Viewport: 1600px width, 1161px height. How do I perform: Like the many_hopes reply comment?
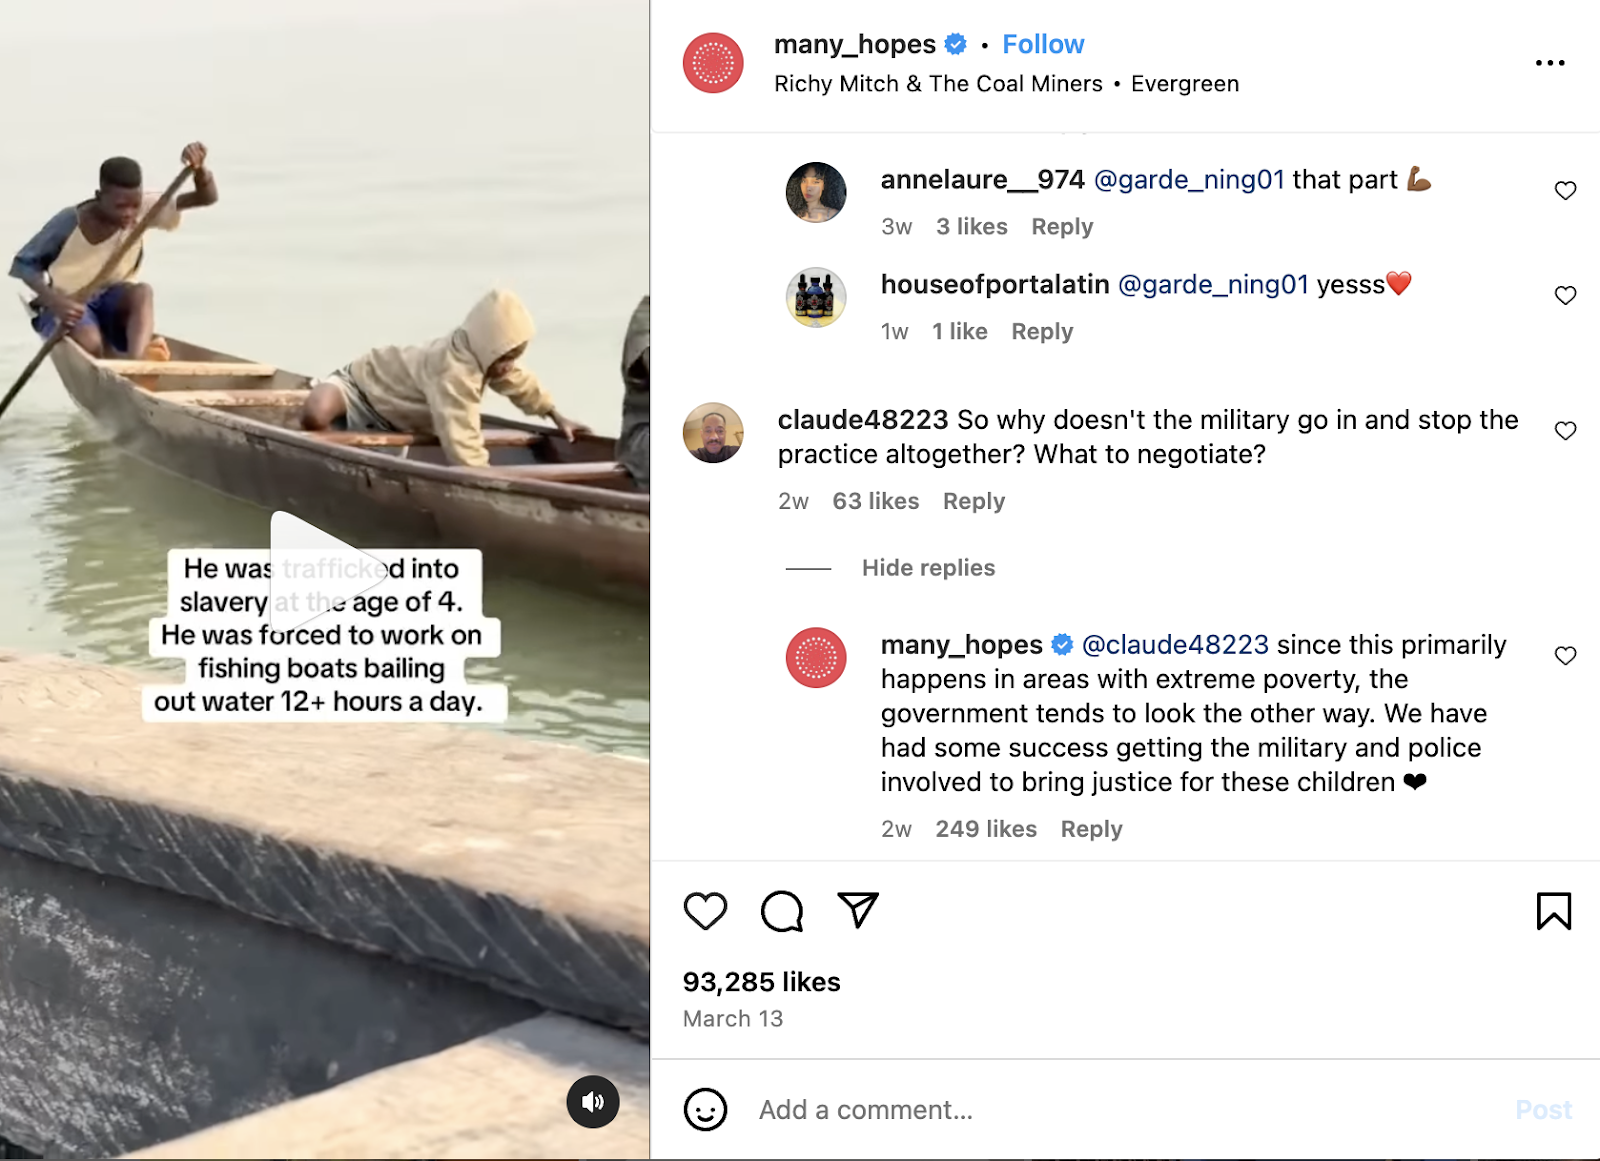tap(1565, 656)
